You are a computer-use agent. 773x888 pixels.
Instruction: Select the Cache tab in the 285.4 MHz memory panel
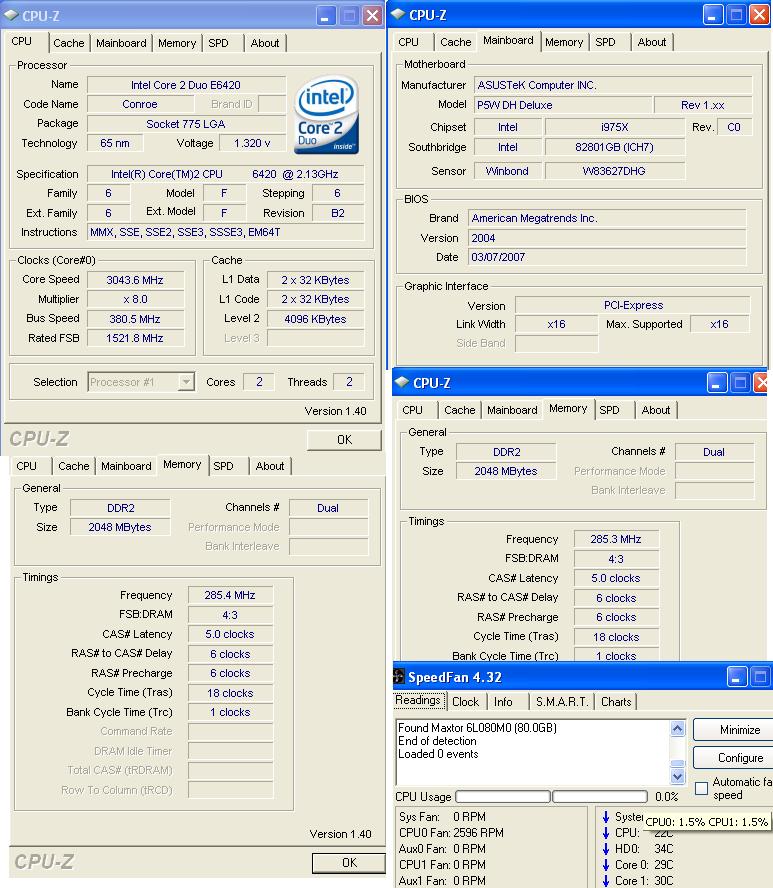[x=74, y=466]
